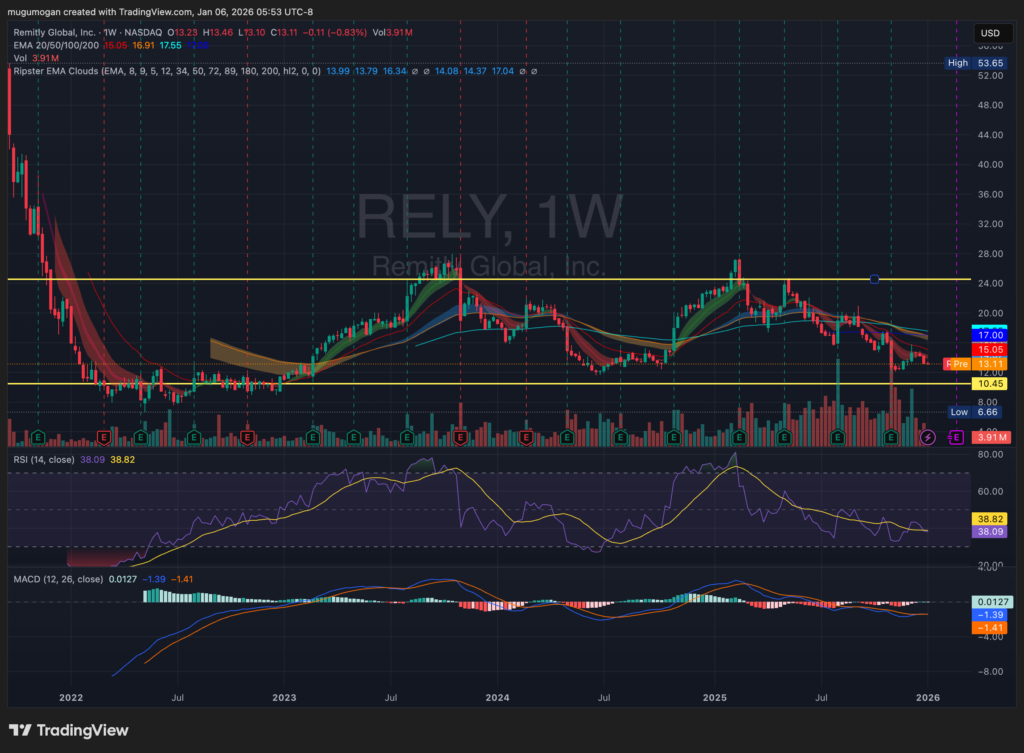Screen dimensions: 1024x753
Task: Click the yellow 10.45 price level label
Action: [x=991, y=384]
